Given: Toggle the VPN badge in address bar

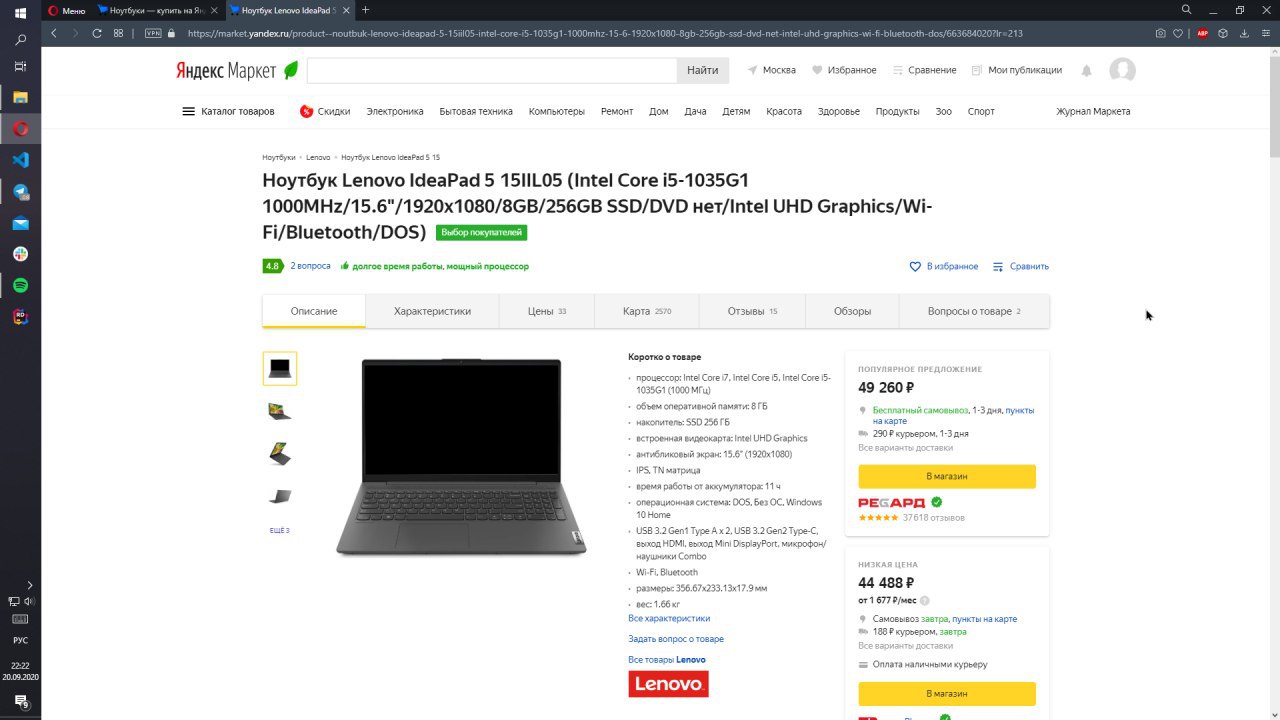Looking at the screenshot, I should [x=153, y=33].
